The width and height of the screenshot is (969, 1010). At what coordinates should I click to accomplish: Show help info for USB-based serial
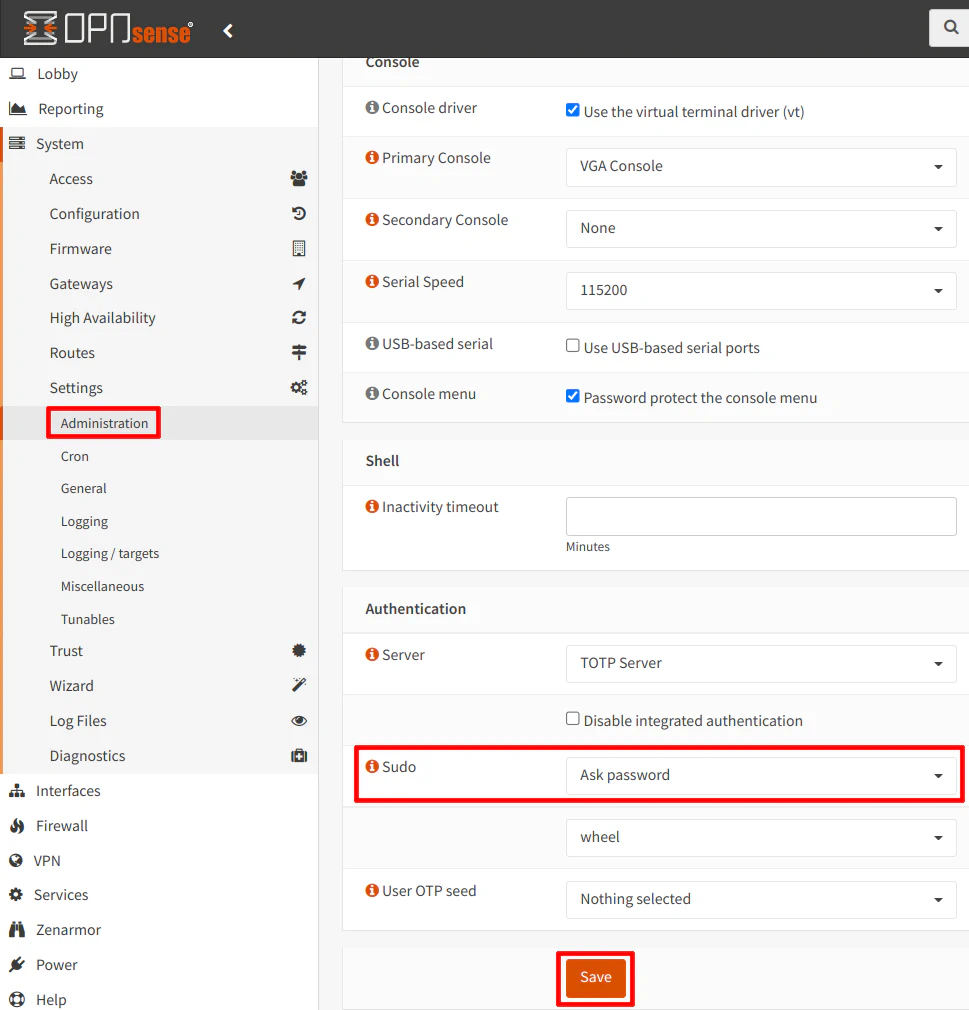[x=372, y=343]
